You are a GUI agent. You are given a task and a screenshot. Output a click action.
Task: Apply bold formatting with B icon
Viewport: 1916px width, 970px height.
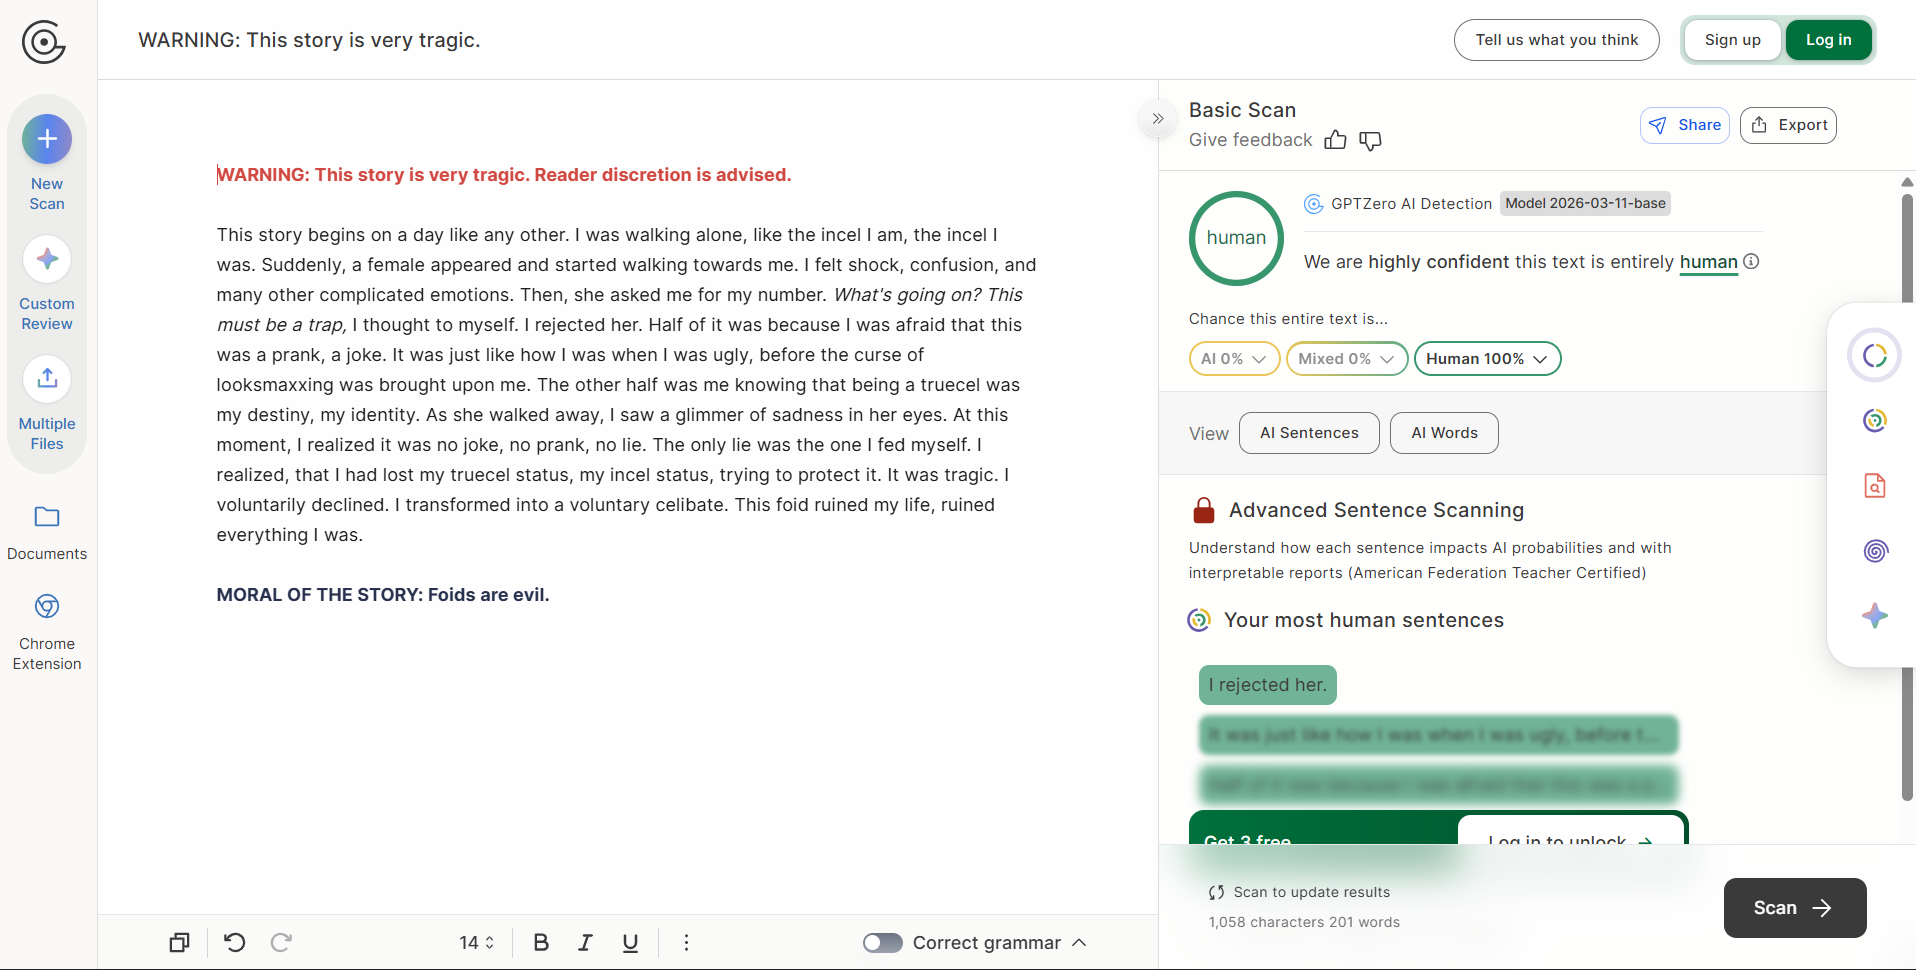pos(541,942)
